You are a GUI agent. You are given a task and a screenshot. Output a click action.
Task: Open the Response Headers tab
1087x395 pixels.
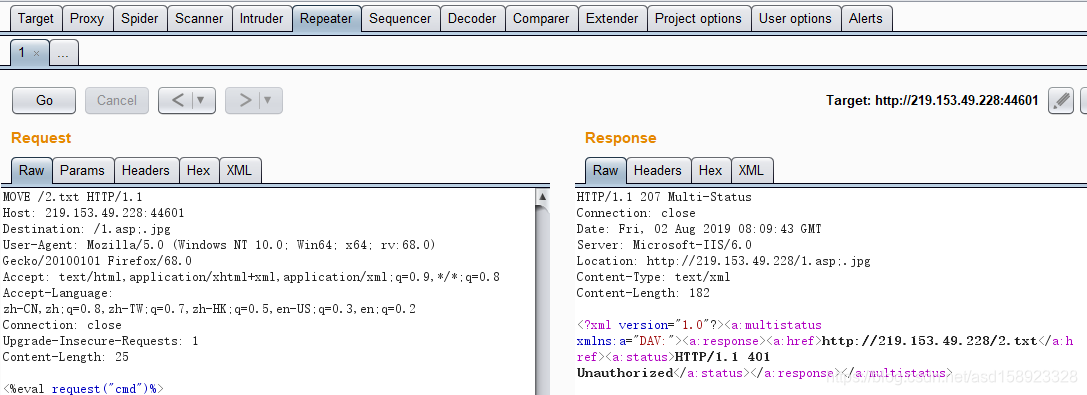click(x=658, y=170)
